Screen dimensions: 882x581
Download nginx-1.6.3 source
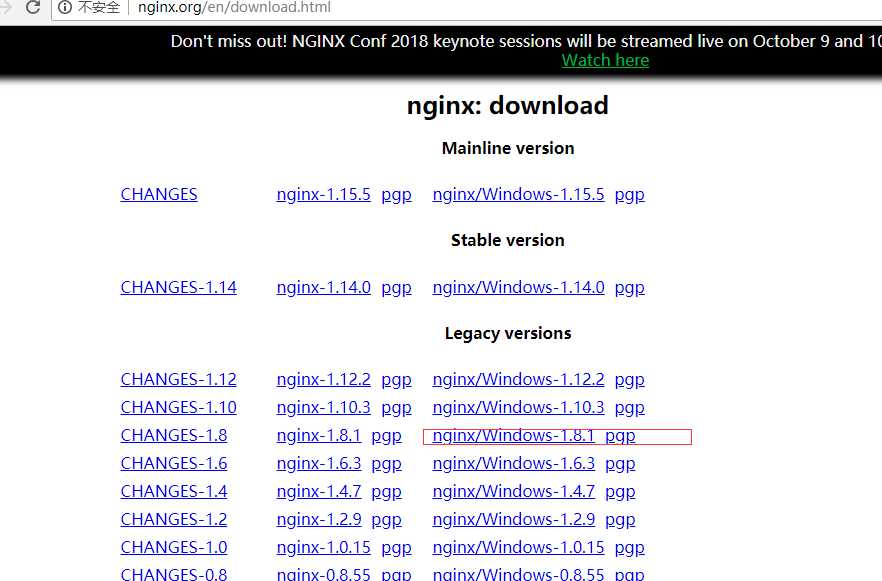point(319,463)
